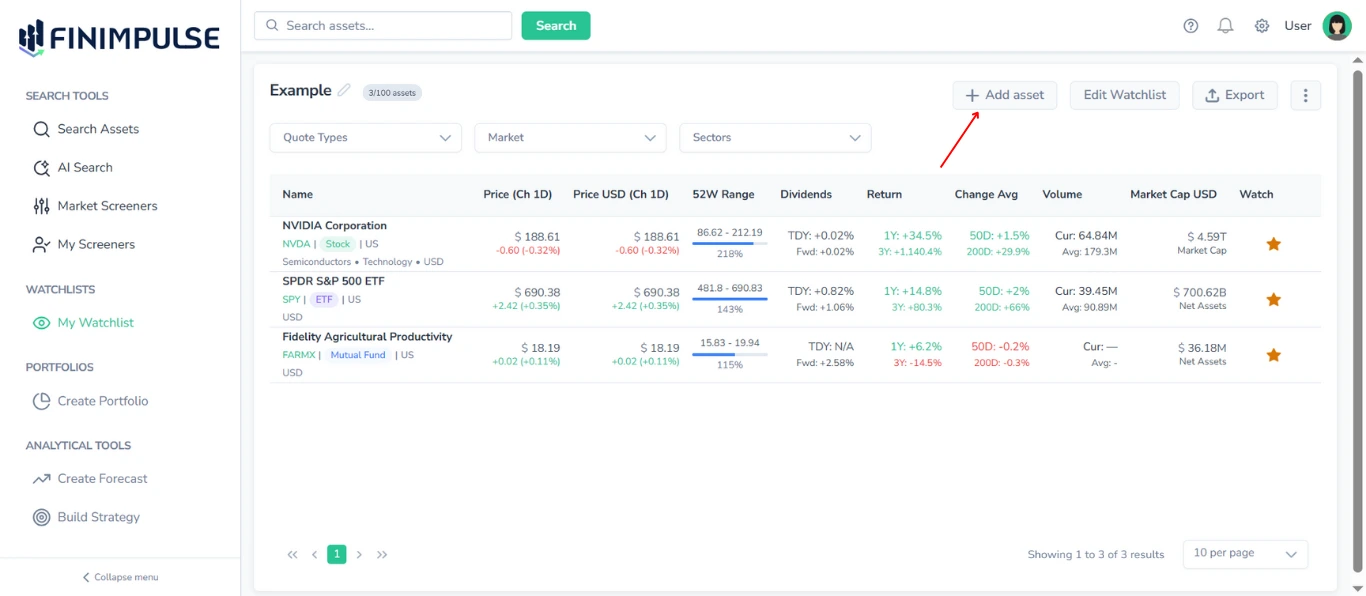The image size is (1366, 596).
Task: Expand the Sectors filter
Action: [x=775, y=137]
